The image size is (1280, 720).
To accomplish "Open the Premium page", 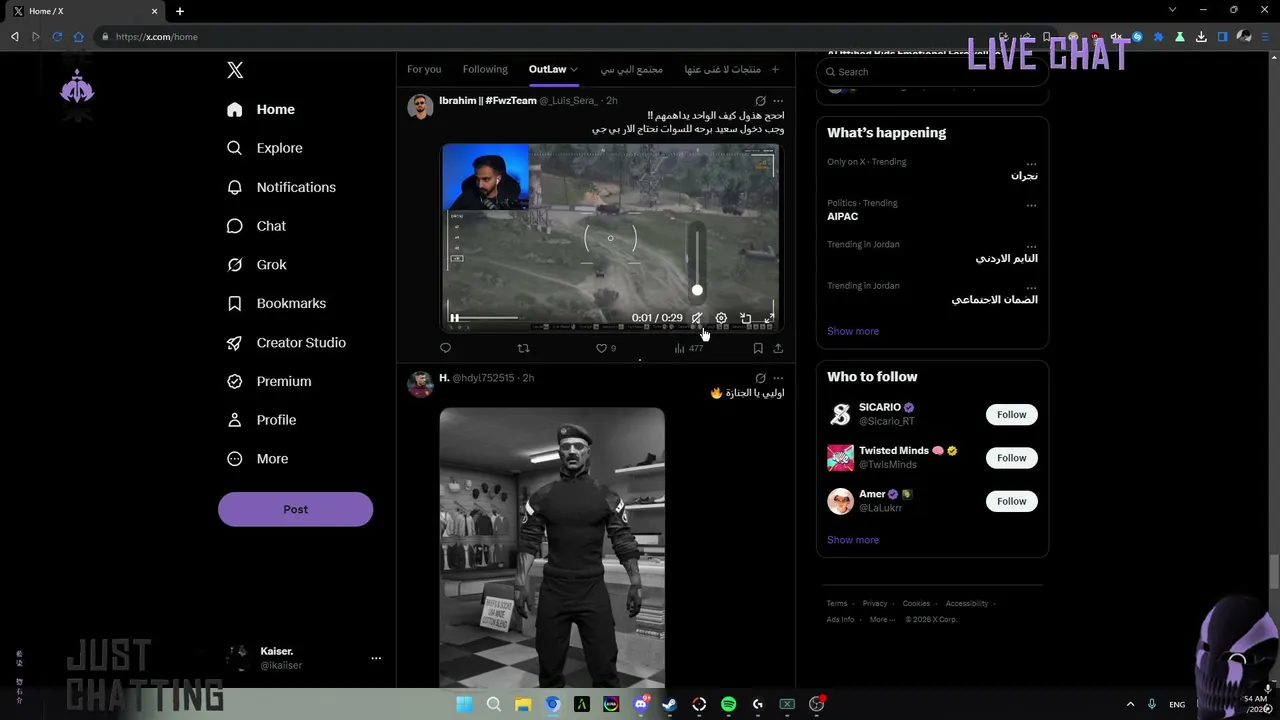I will [x=269, y=381].
